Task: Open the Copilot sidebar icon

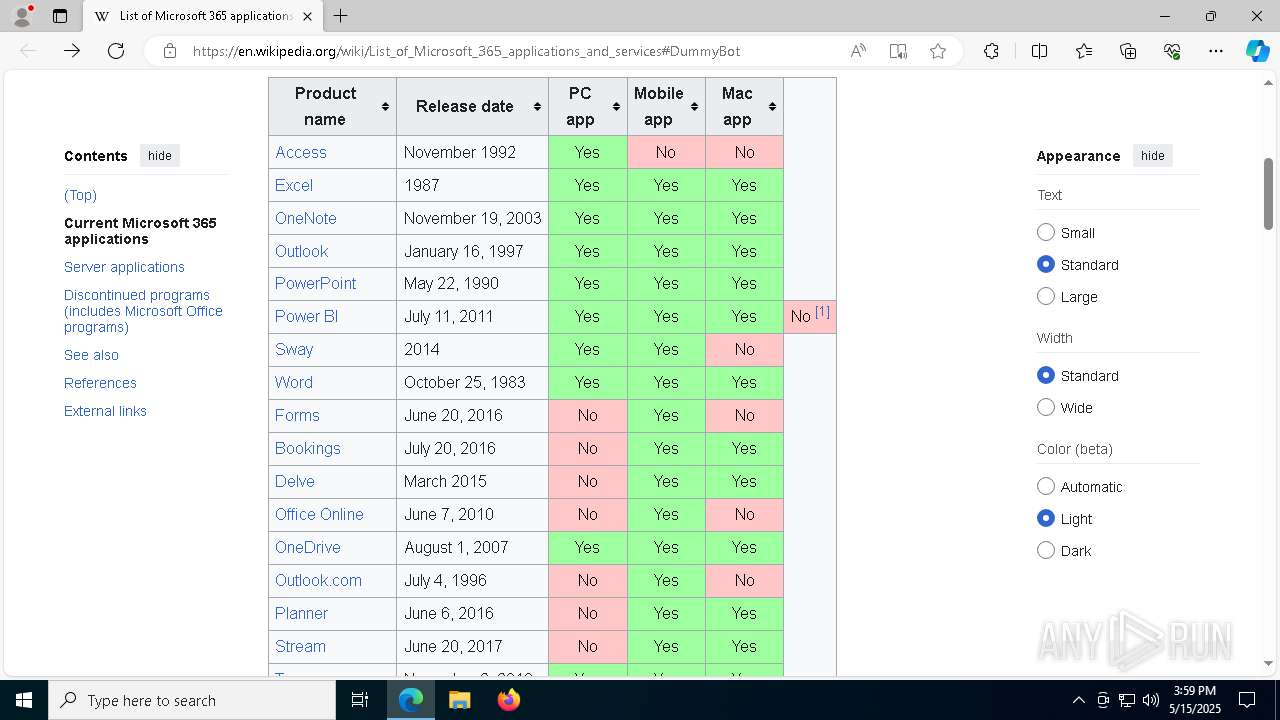Action: 1257,51
